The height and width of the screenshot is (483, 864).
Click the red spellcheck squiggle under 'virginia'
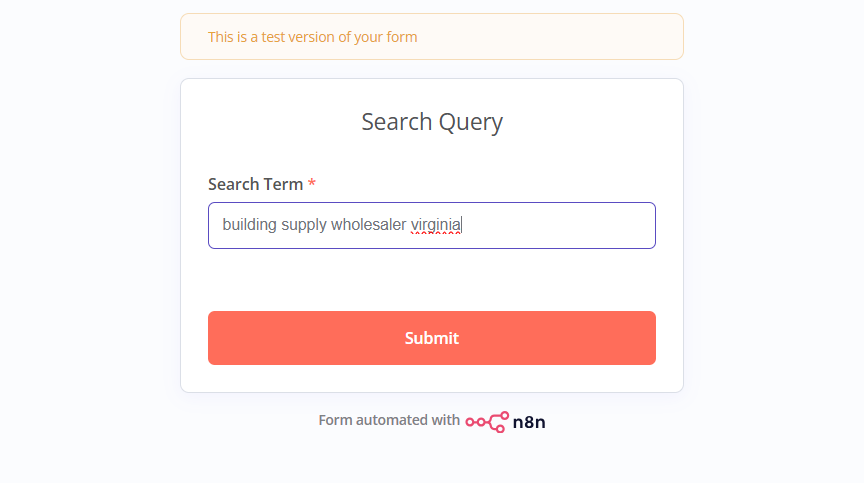coord(435,234)
